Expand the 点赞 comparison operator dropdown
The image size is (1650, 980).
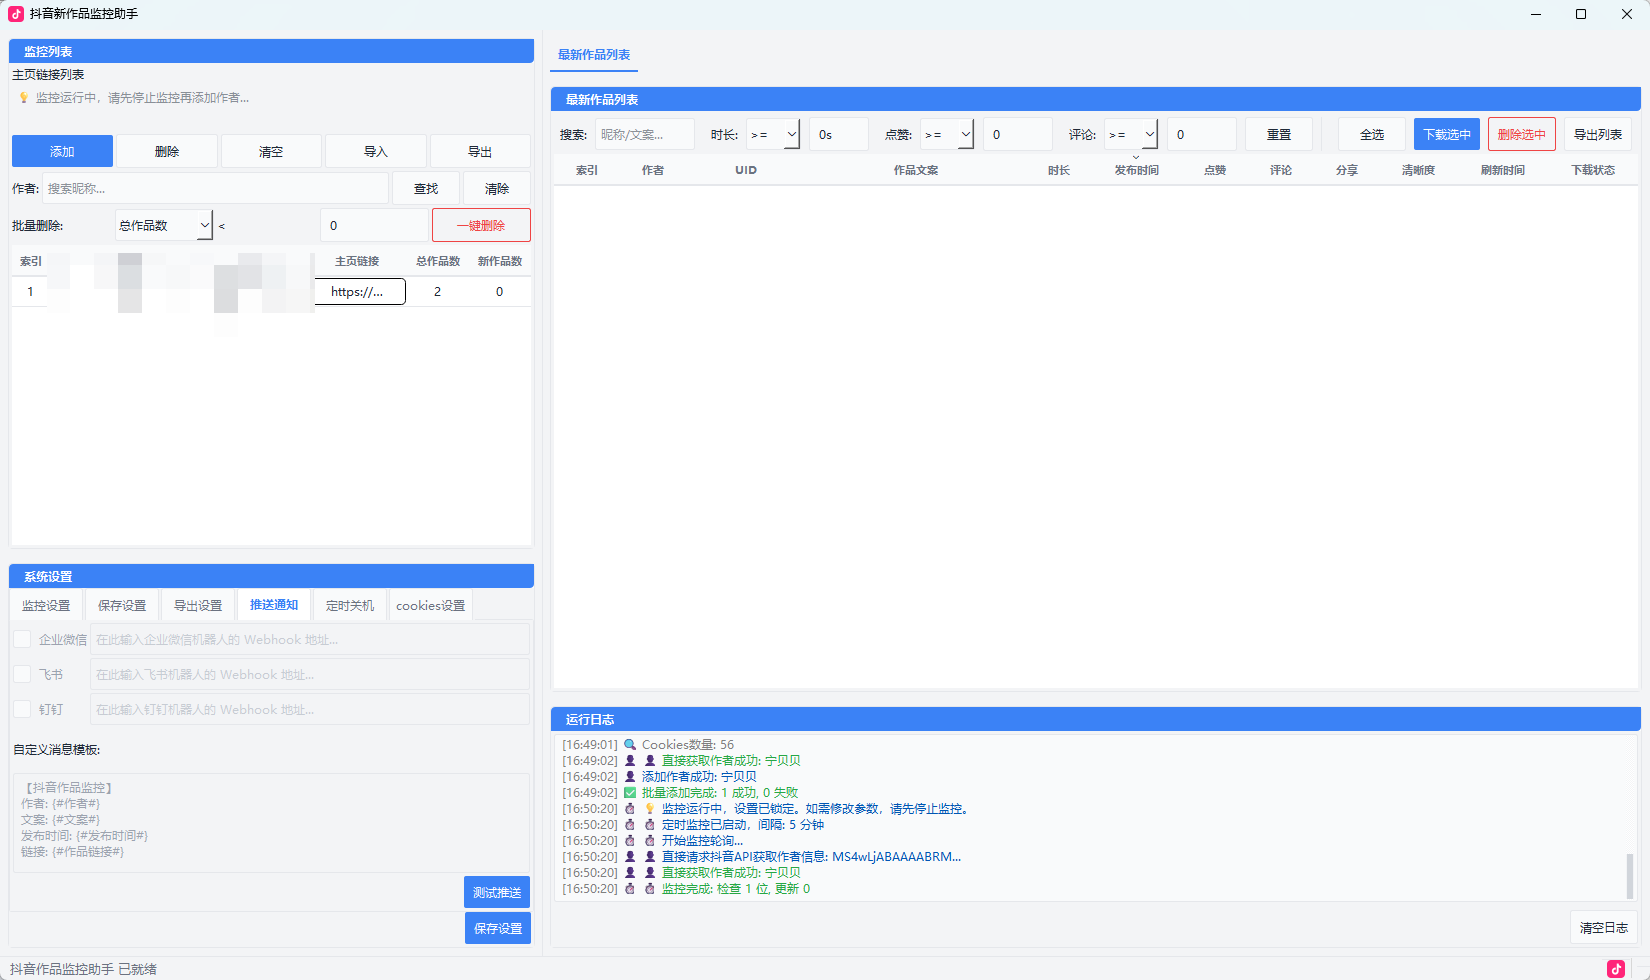pyautogui.click(x=947, y=134)
